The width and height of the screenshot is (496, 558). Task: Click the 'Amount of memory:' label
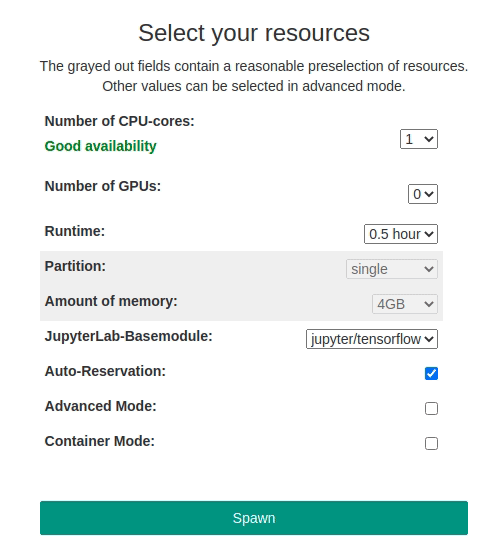click(111, 301)
